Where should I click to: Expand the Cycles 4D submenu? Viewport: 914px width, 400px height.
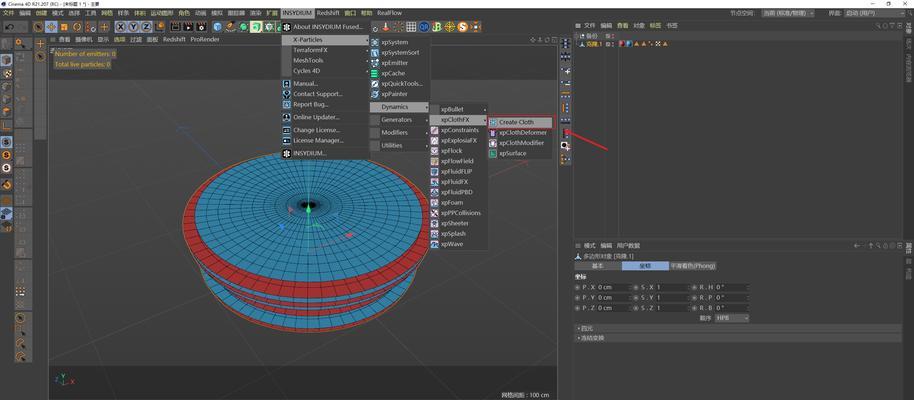tap(325, 71)
